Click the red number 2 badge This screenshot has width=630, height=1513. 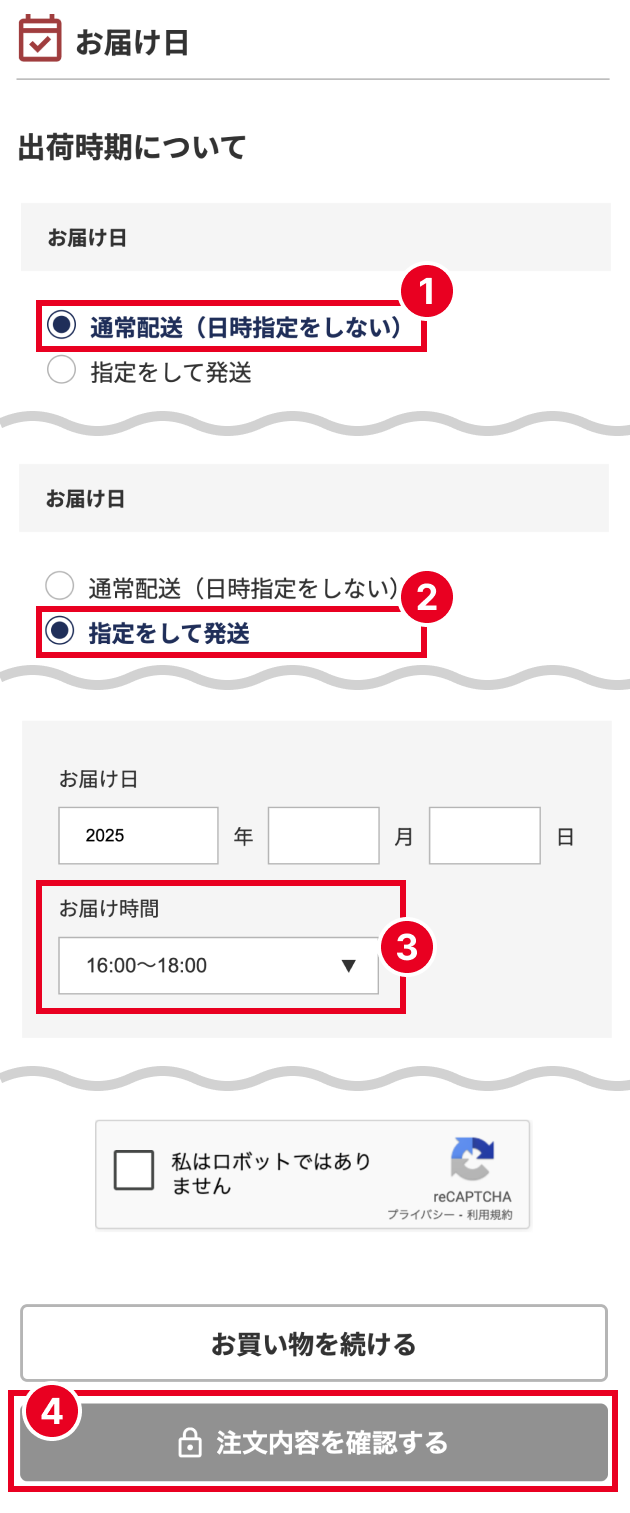427,598
